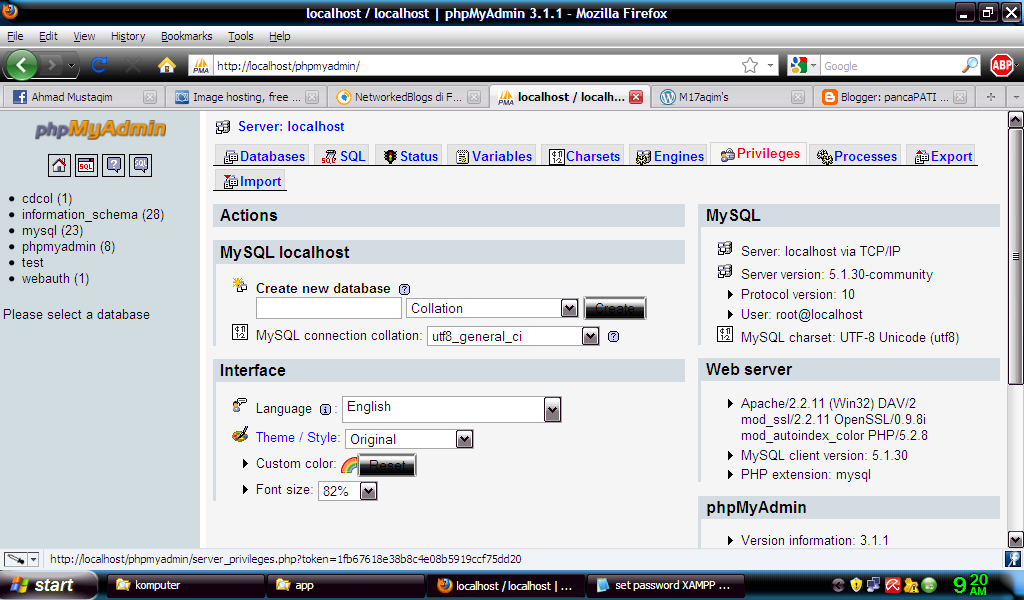Click the taskbar clock
This screenshot has width=1024, height=600.
coord(970,584)
